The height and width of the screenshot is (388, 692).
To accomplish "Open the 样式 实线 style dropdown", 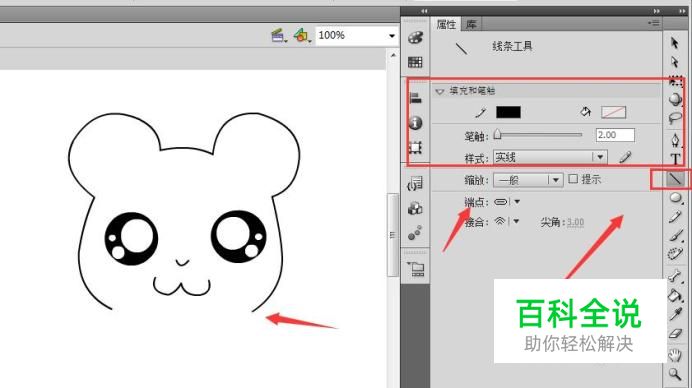I will [550, 157].
